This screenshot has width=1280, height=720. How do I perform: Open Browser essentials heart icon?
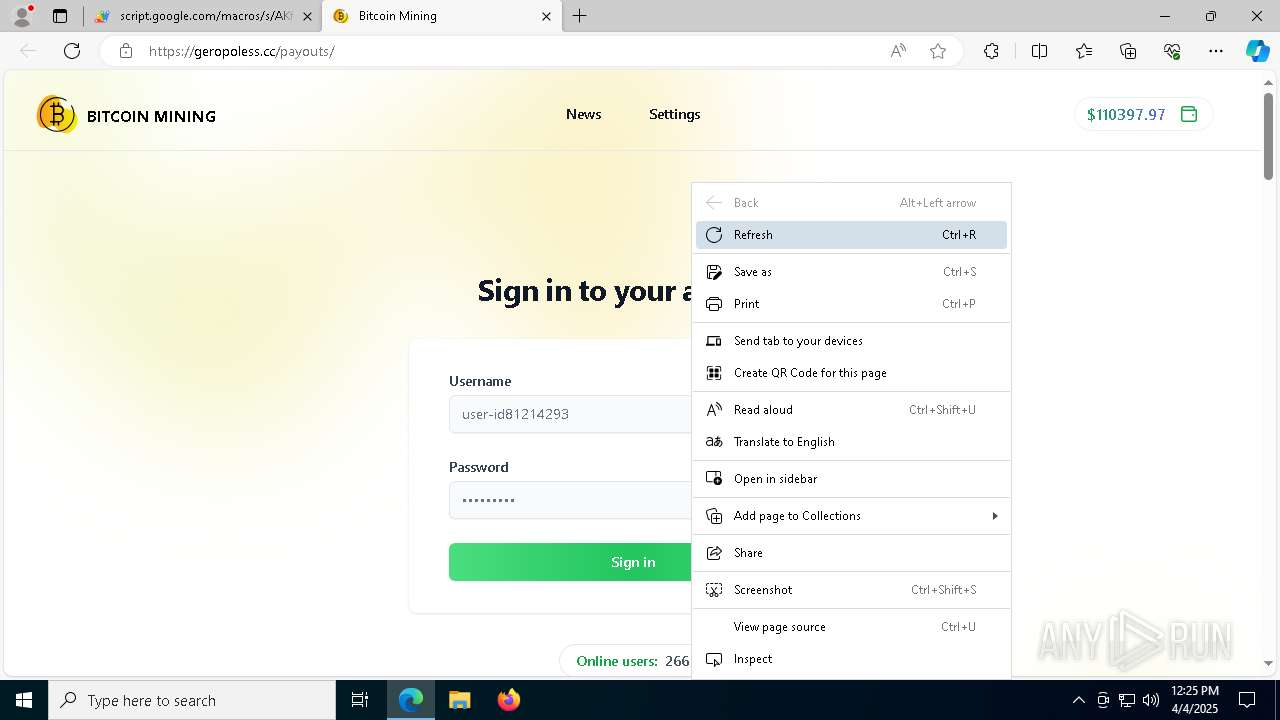[1172, 51]
